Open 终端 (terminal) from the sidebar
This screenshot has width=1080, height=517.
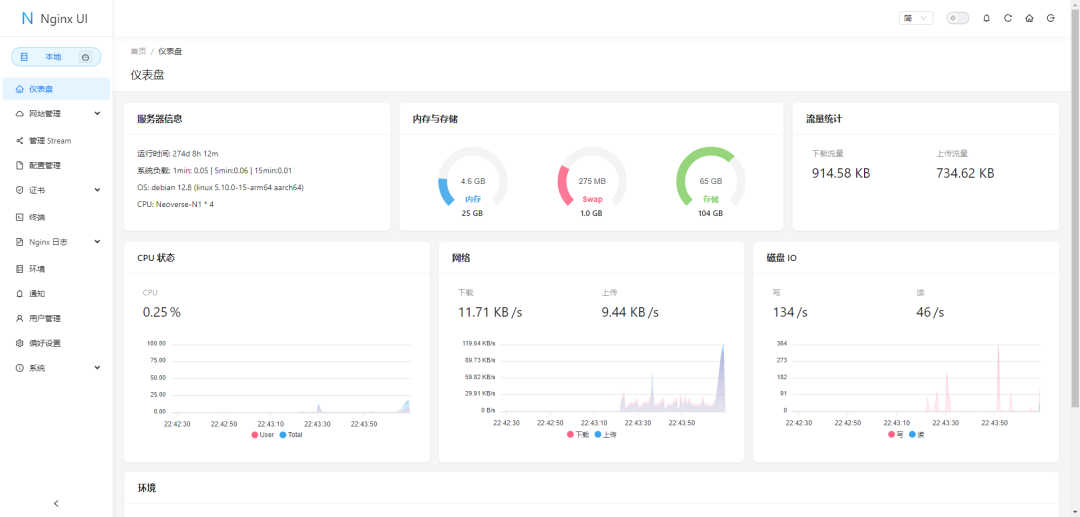(x=37, y=217)
